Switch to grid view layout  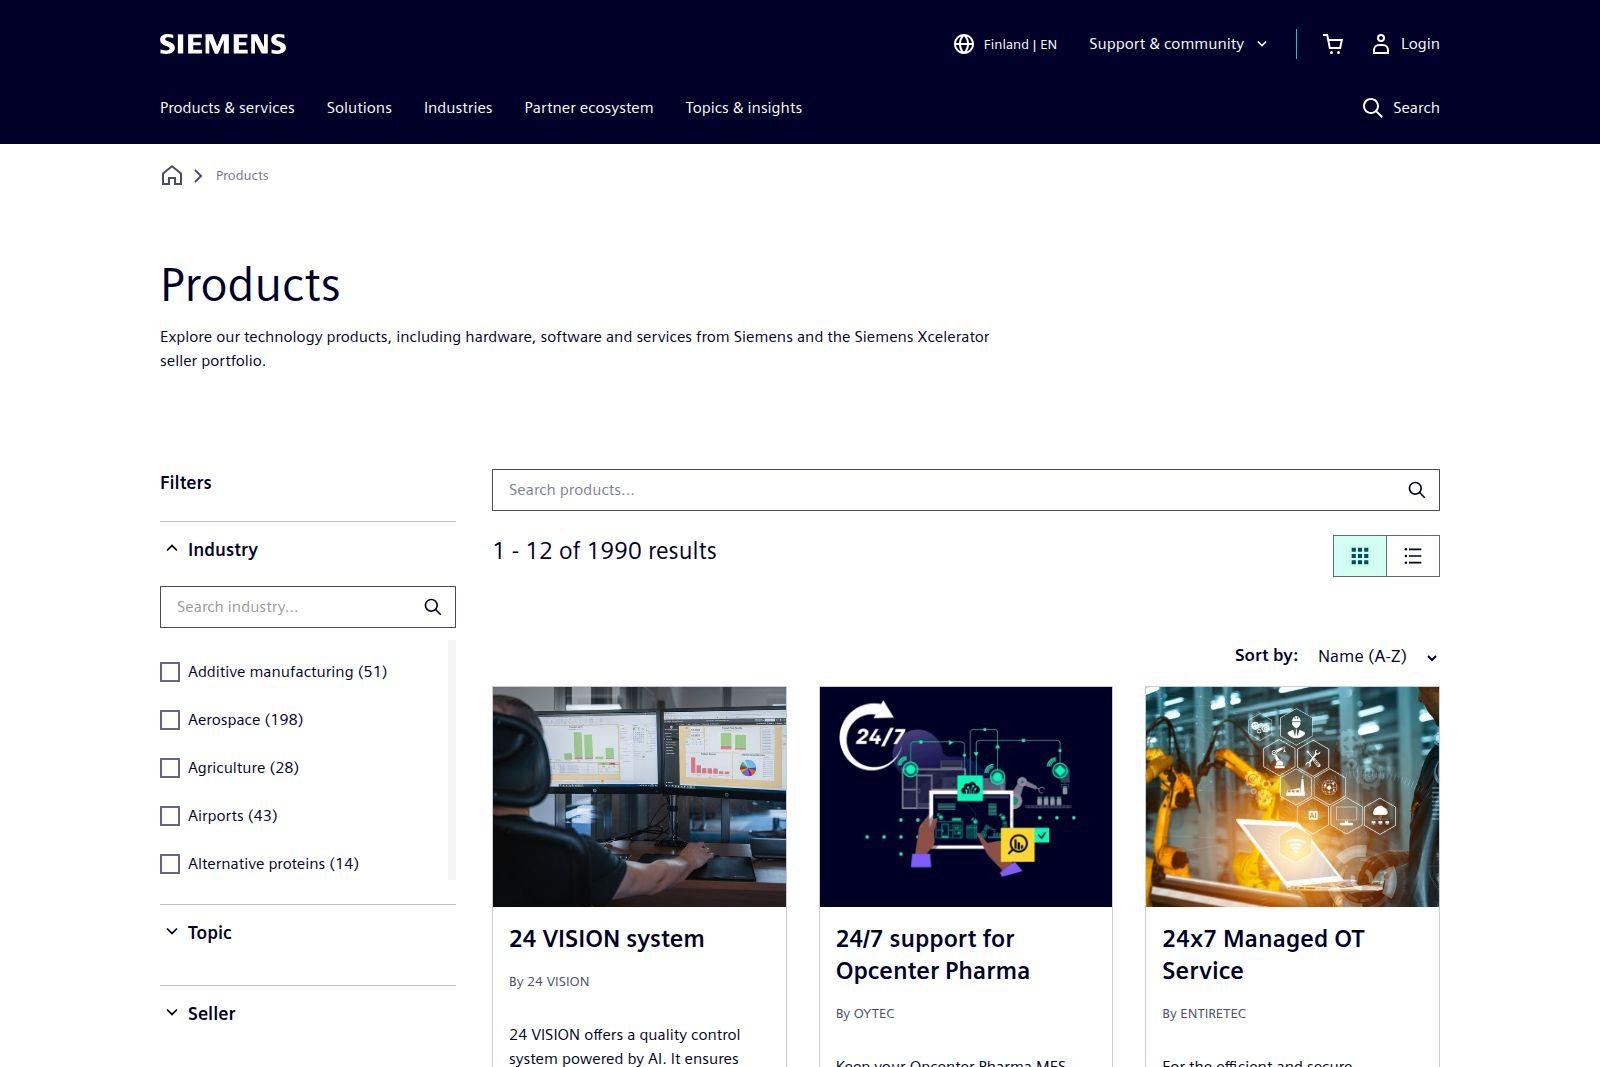1360,556
